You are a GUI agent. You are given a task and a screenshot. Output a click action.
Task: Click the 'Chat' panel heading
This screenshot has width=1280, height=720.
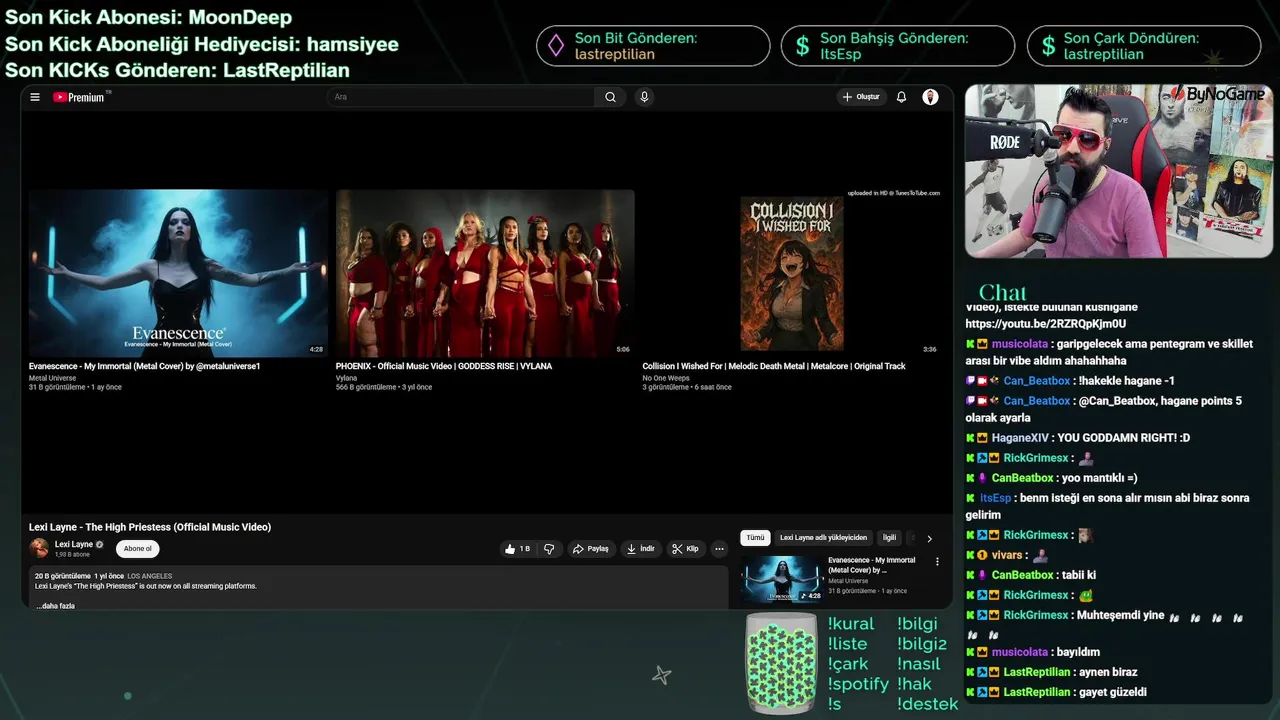coord(1002,292)
